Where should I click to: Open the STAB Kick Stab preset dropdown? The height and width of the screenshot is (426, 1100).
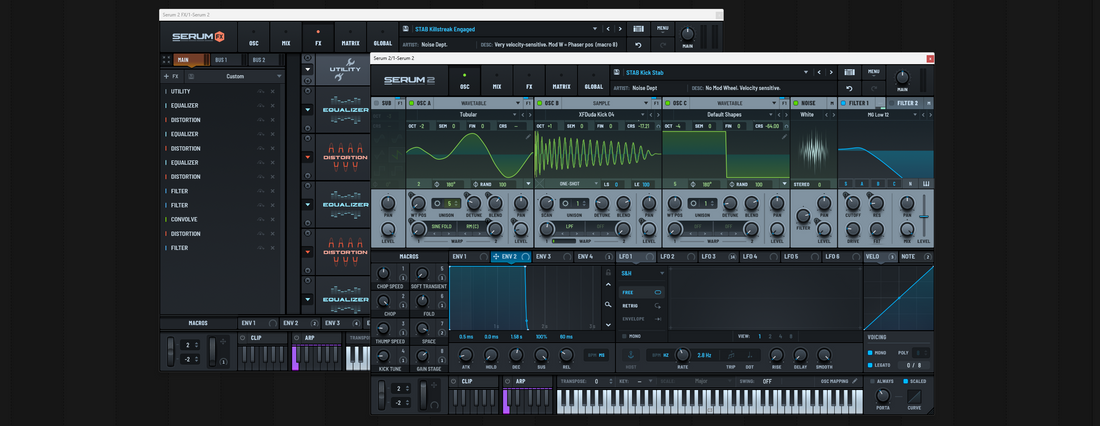(x=807, y=72)
